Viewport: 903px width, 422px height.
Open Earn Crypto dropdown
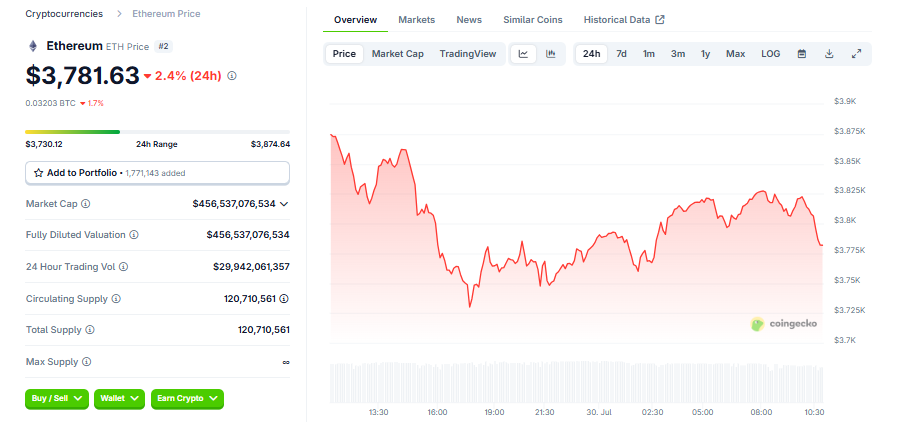click(x=187, y=398)
